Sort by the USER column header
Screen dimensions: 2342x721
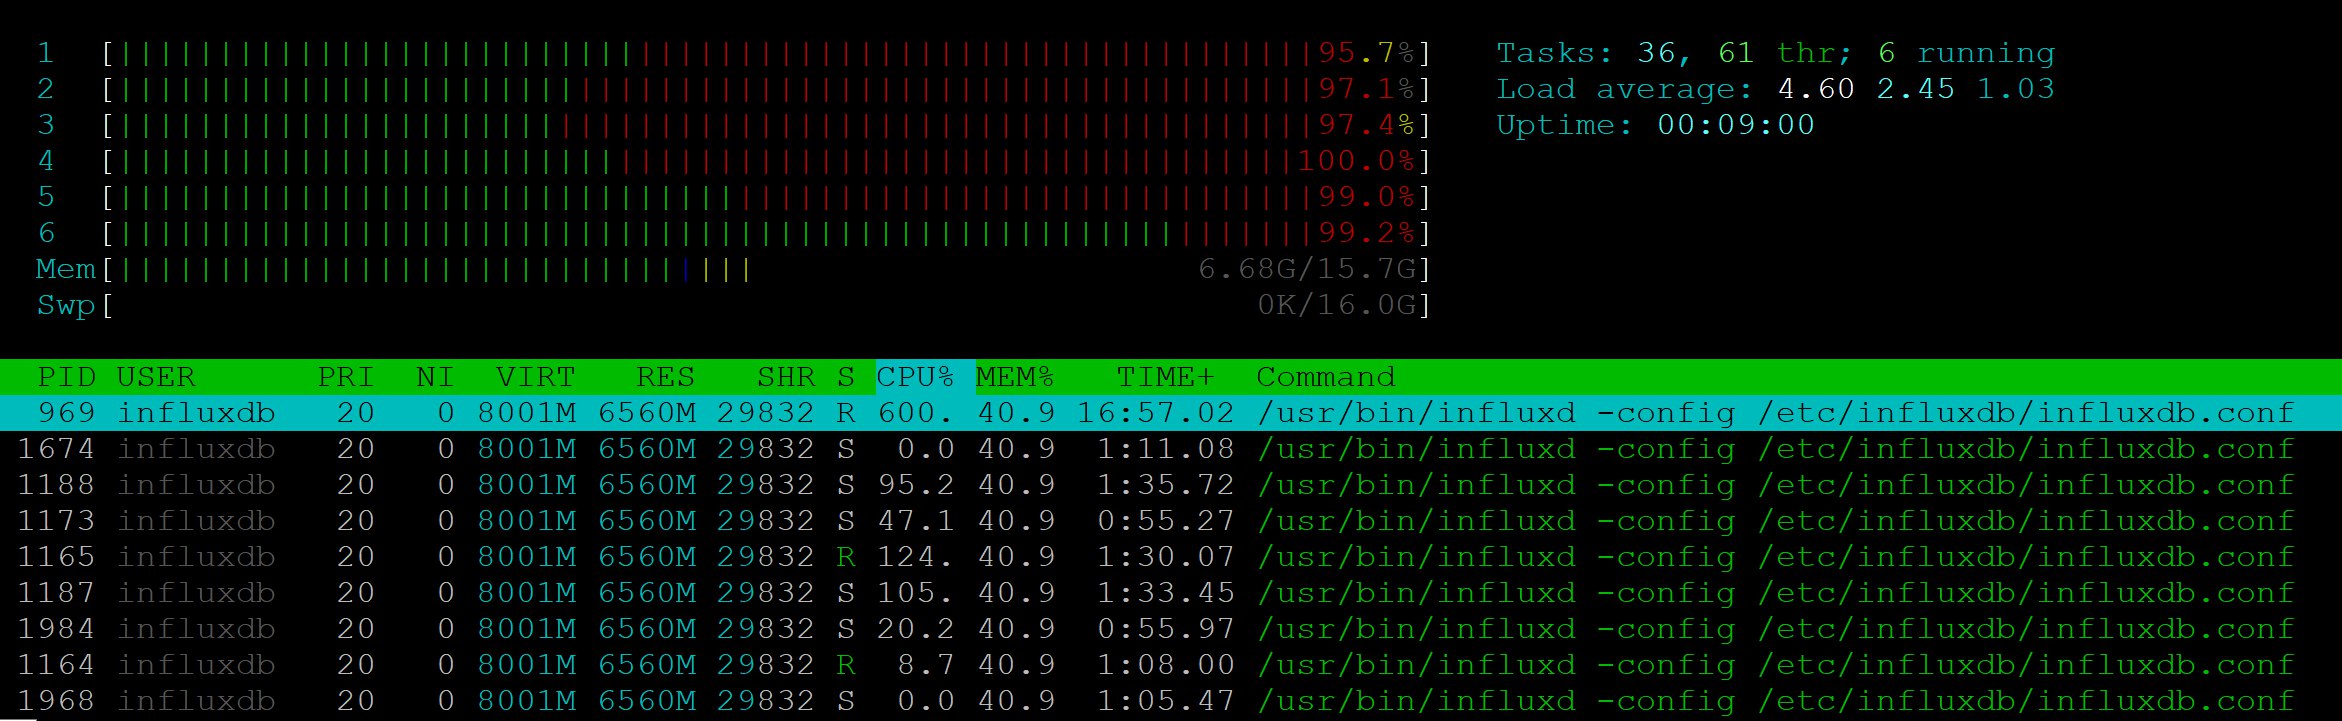pos(156,377)
